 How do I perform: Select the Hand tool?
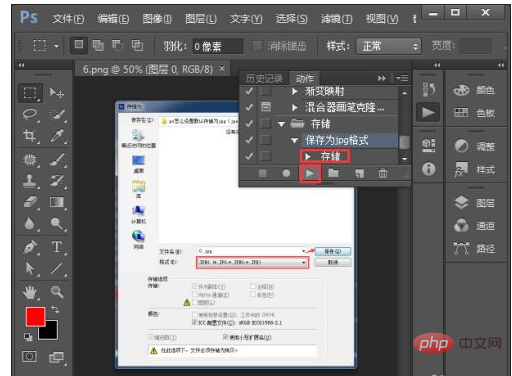point(30,292)
